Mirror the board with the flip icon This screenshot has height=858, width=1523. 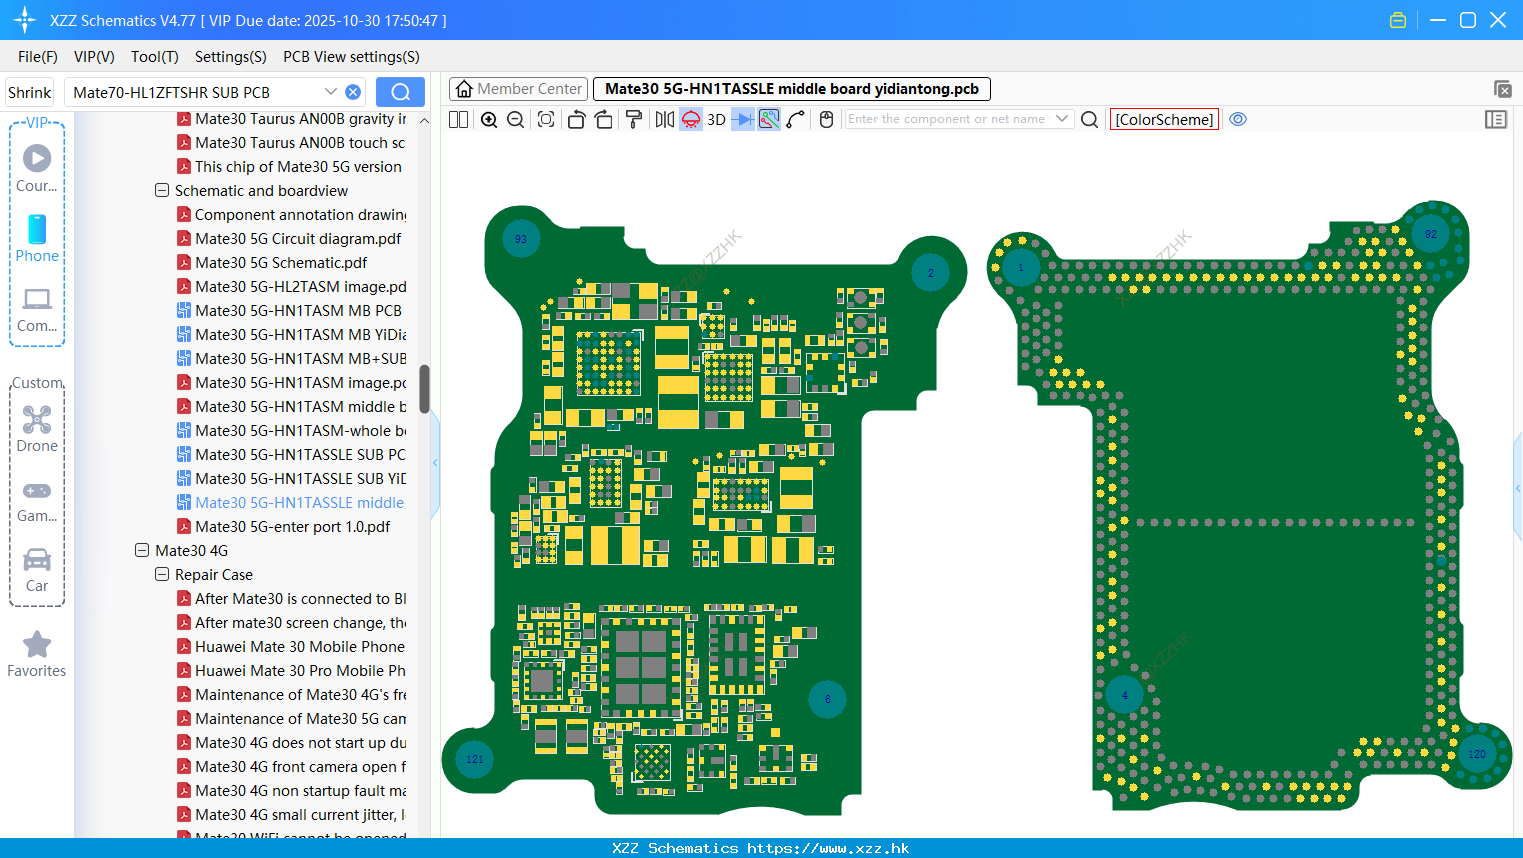664,120
